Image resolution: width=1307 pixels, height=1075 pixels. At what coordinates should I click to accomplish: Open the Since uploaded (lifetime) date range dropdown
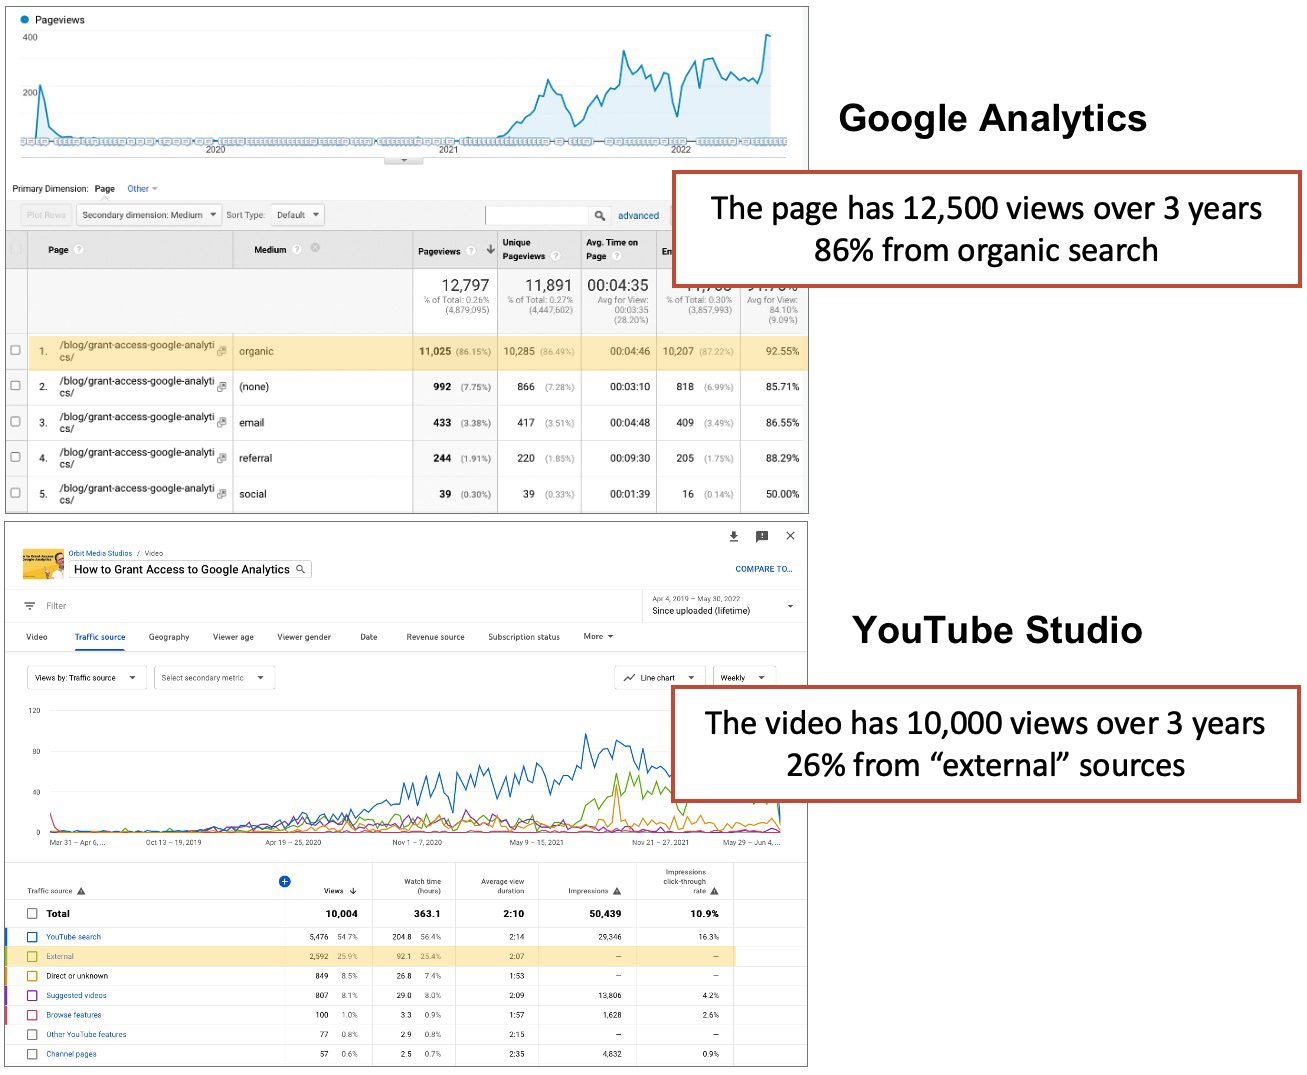click(722, 605)
